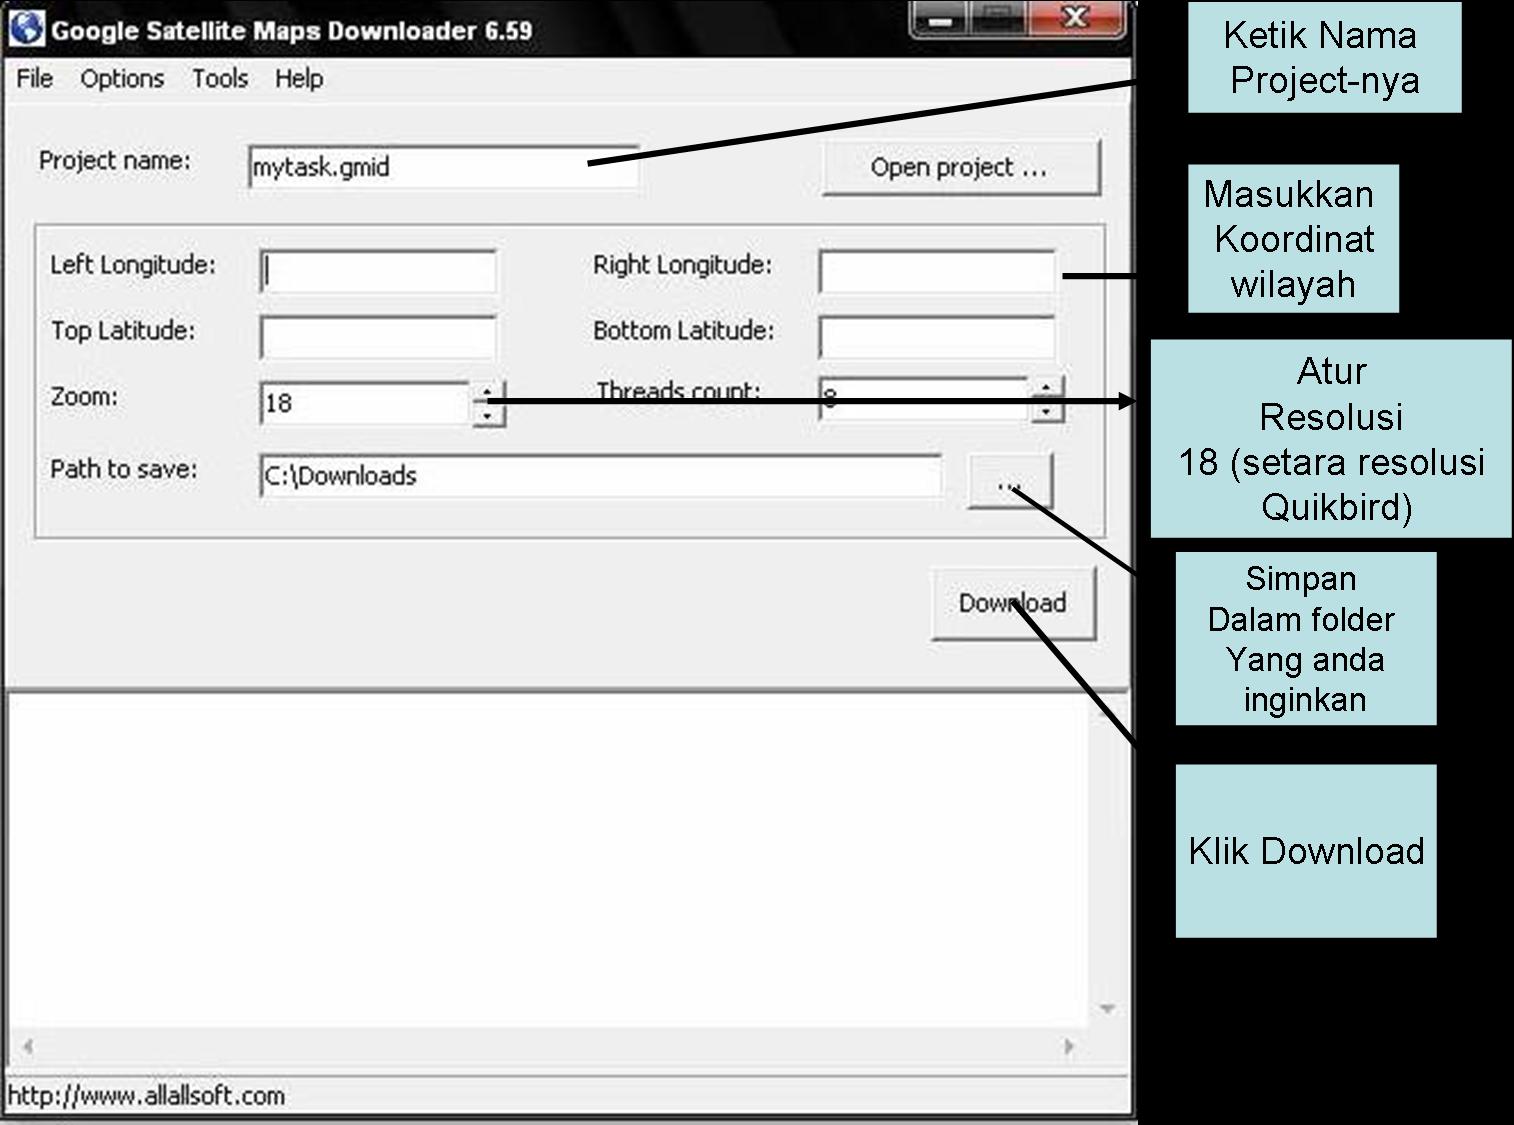This screenshot has height=1125, width=1514.
Task: Focus the Right Longitude field
Action: click(937, 271)
